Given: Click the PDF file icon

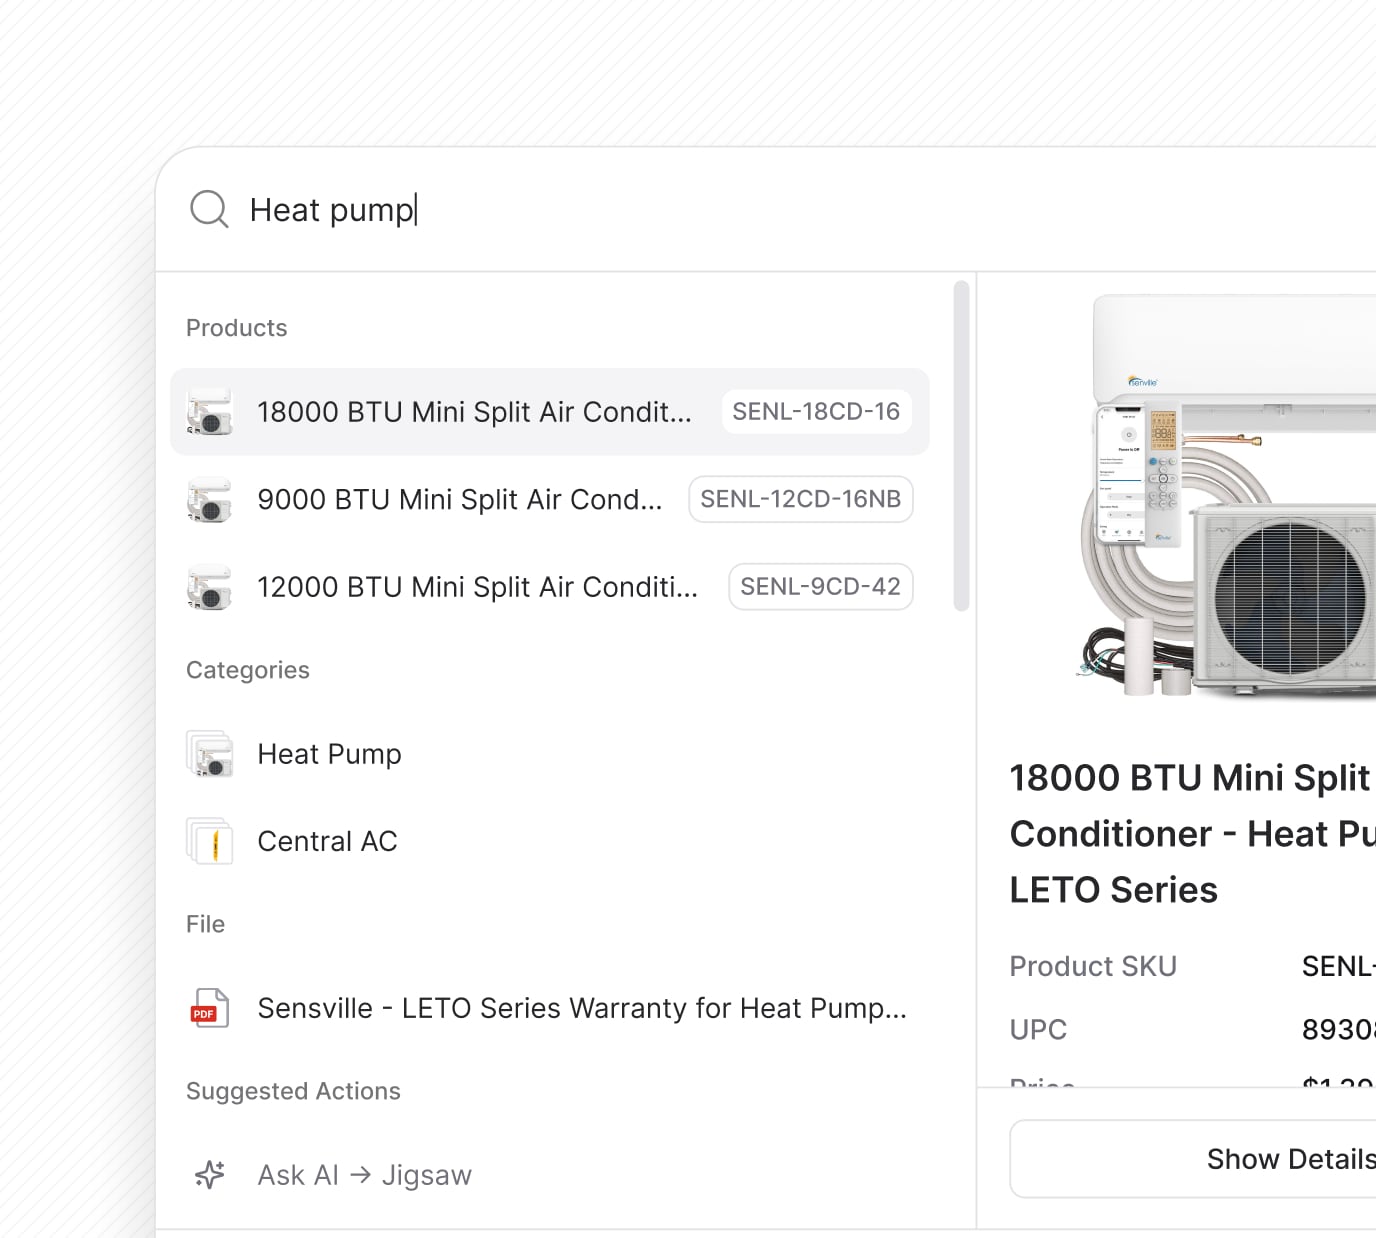Looking at the screenshot, I should tap(209, 1008).
